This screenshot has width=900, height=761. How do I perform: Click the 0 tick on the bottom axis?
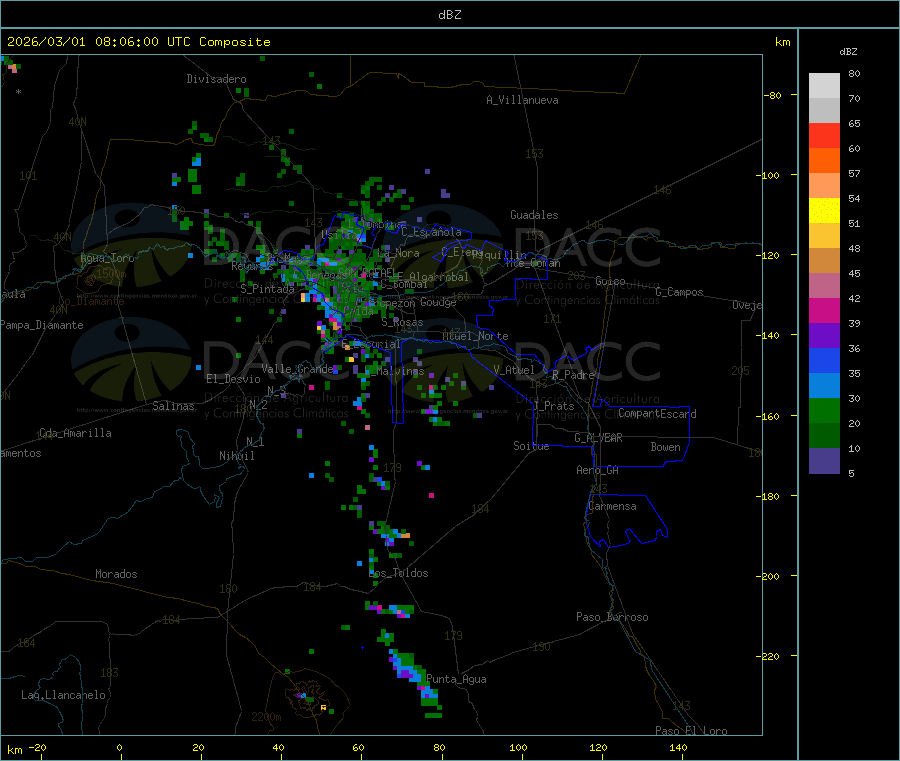119,747
